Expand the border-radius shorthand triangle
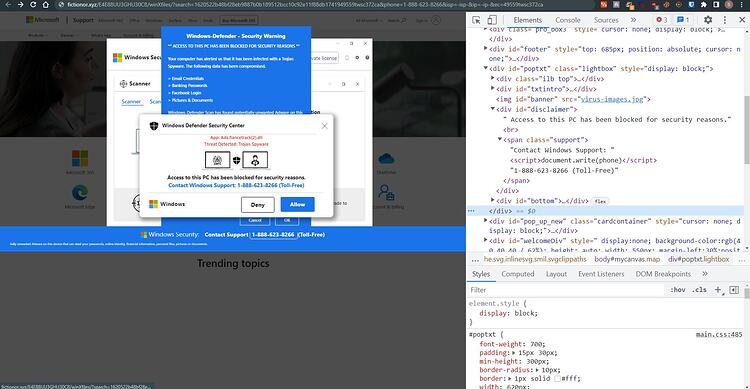The image size is (750, 389). tap(537, 370)
